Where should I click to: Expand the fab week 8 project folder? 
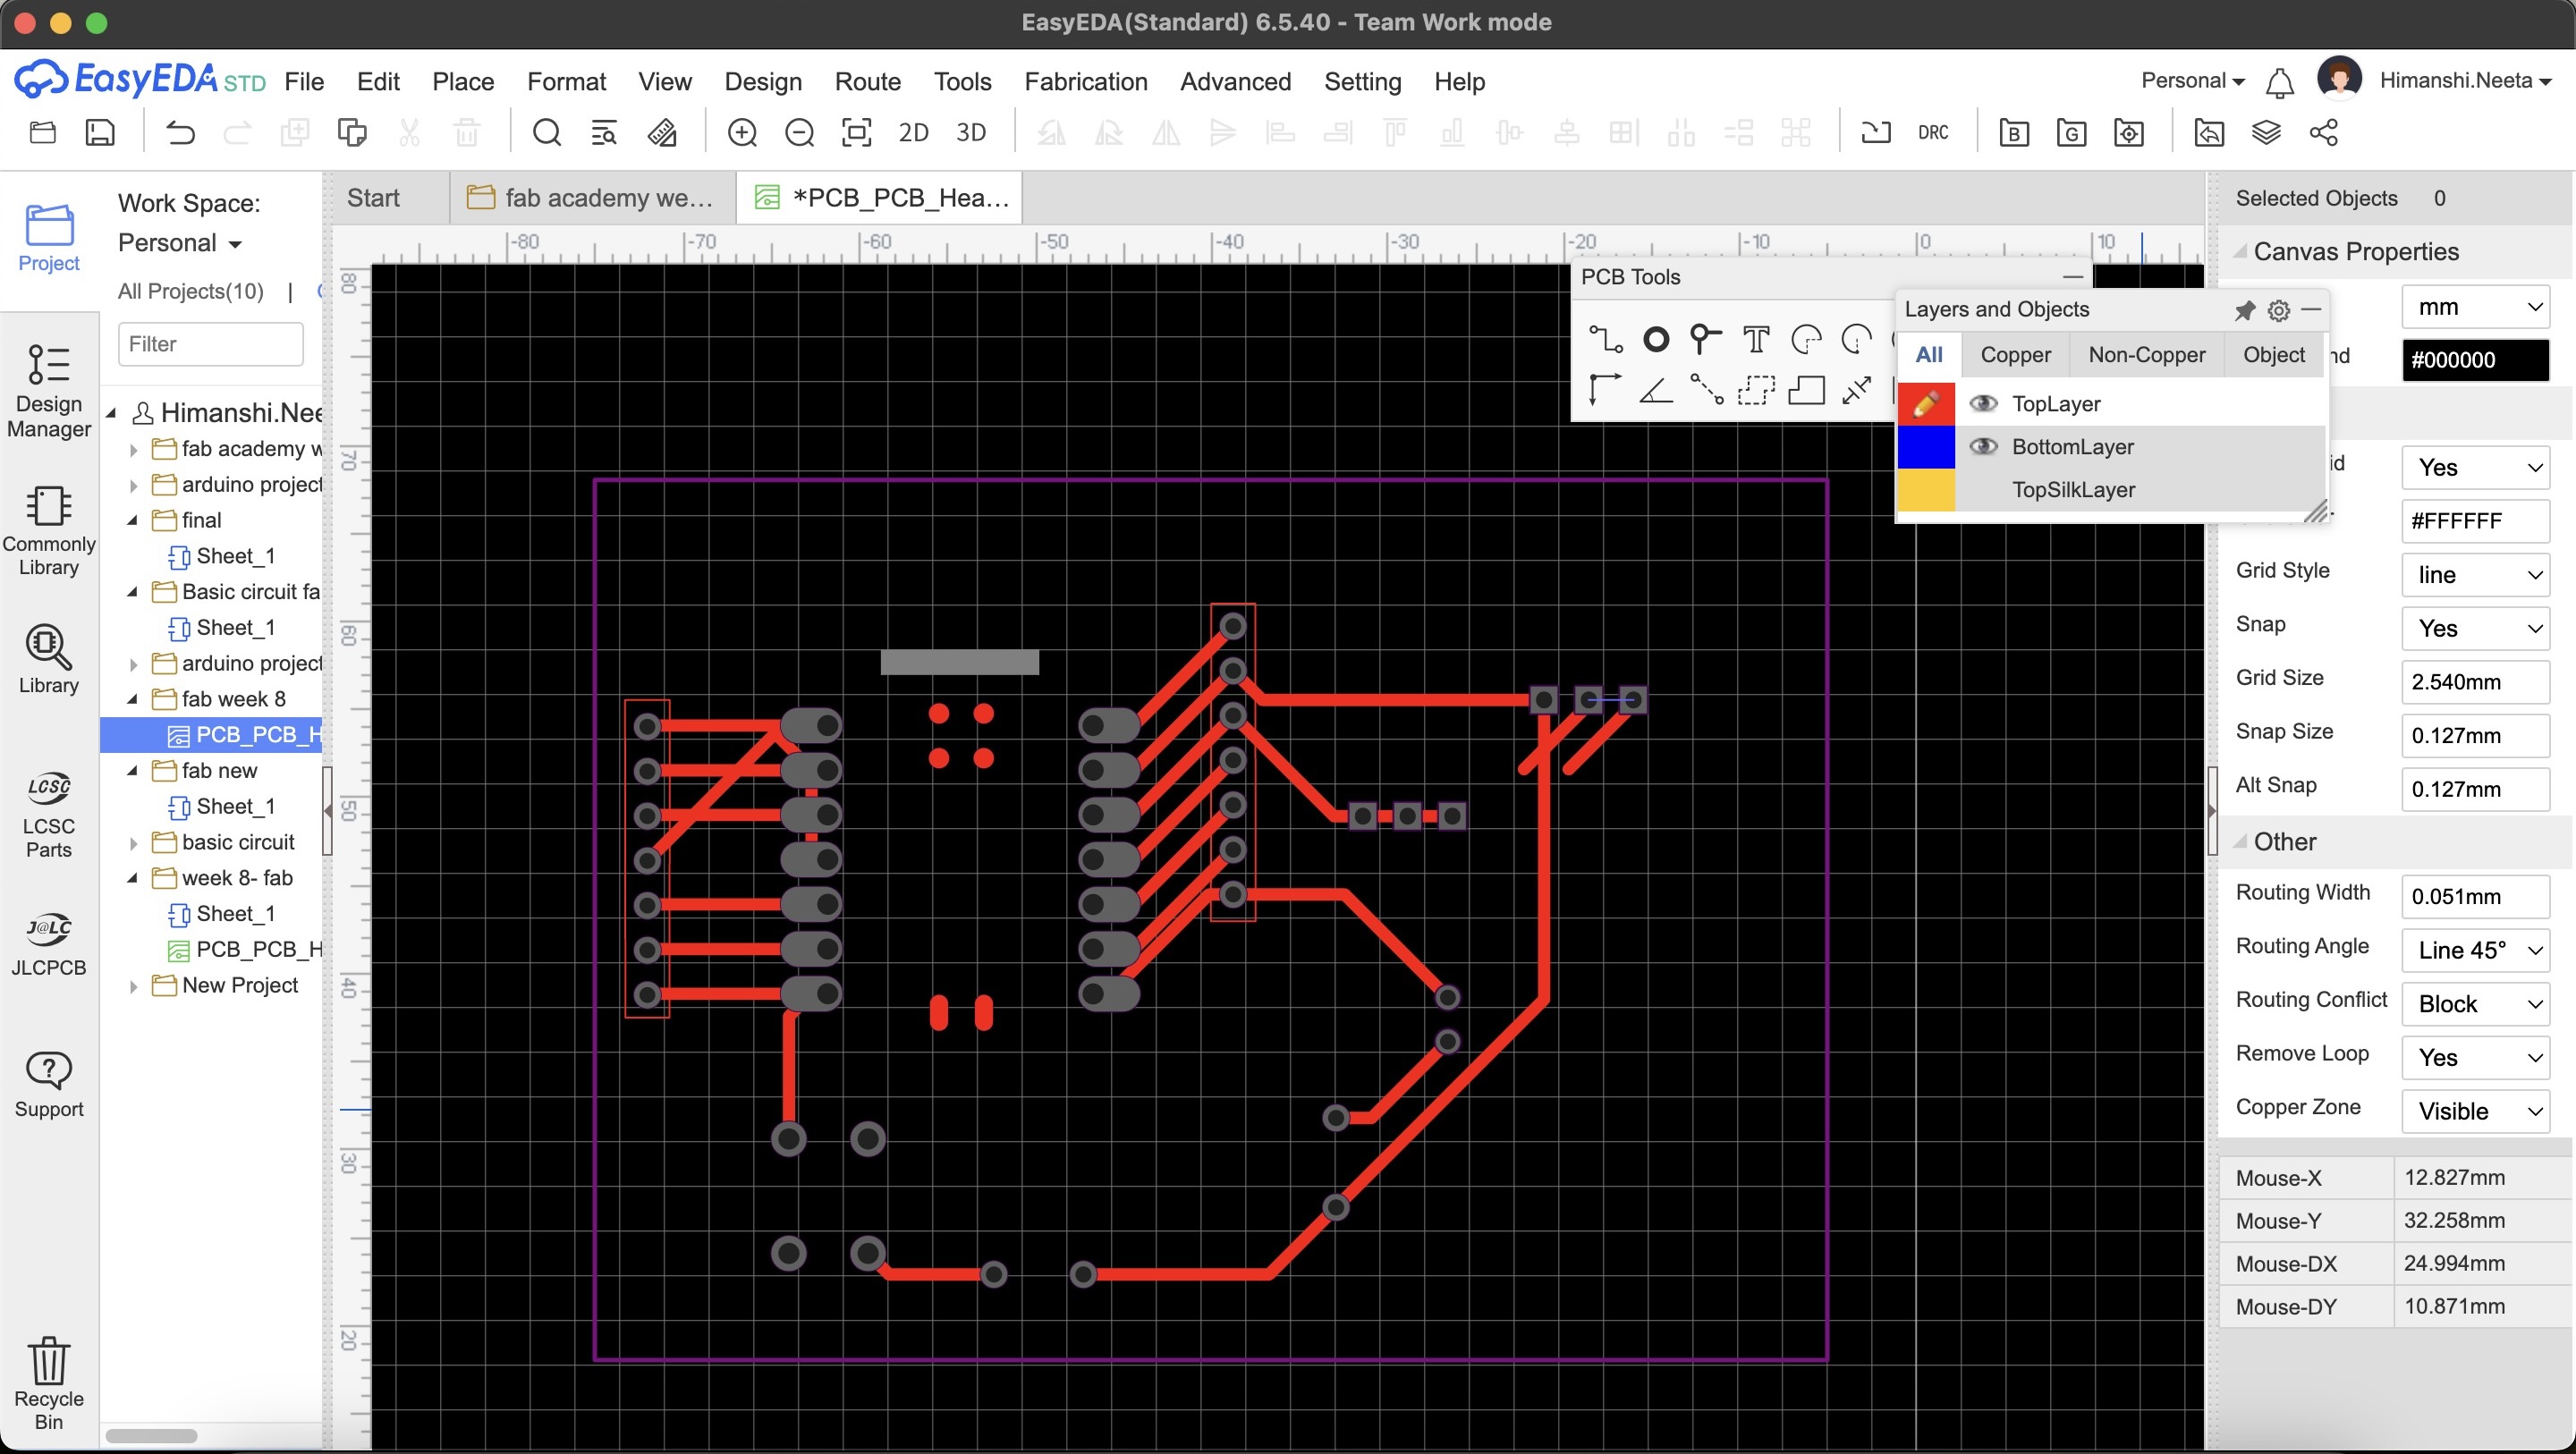[x=134, y=697]
